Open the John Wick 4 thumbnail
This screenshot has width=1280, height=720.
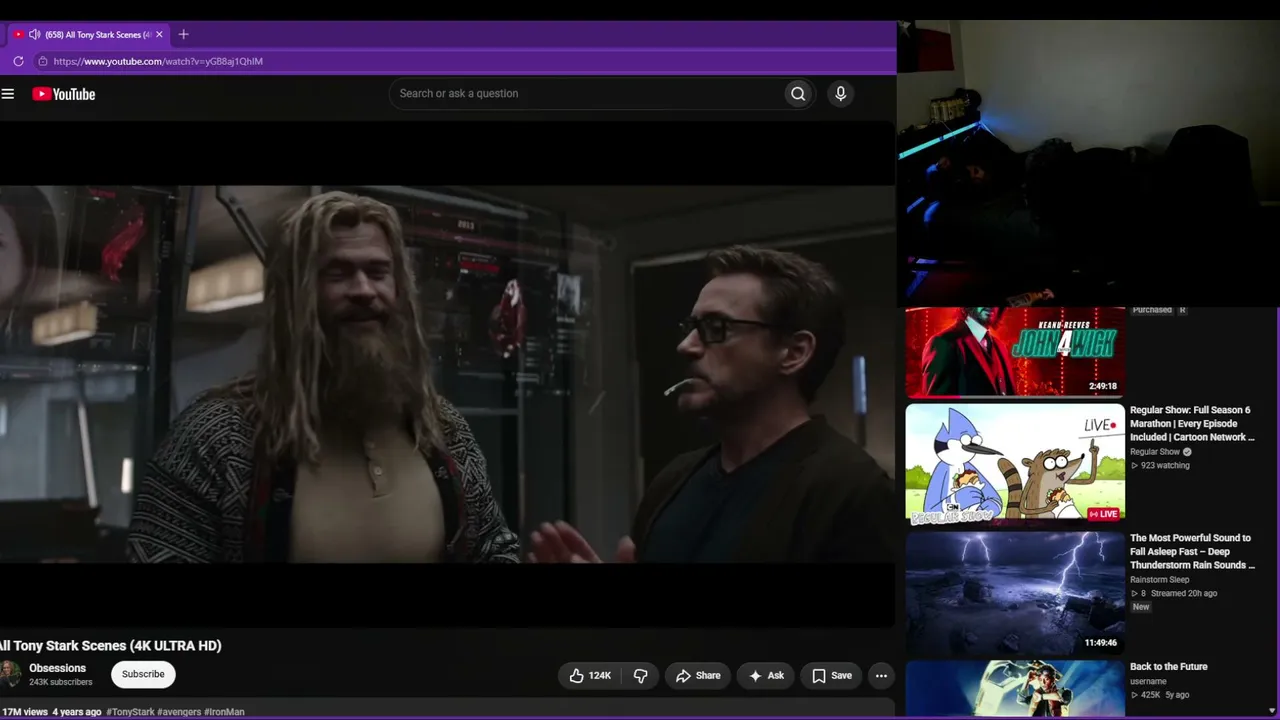[1015, 352]
